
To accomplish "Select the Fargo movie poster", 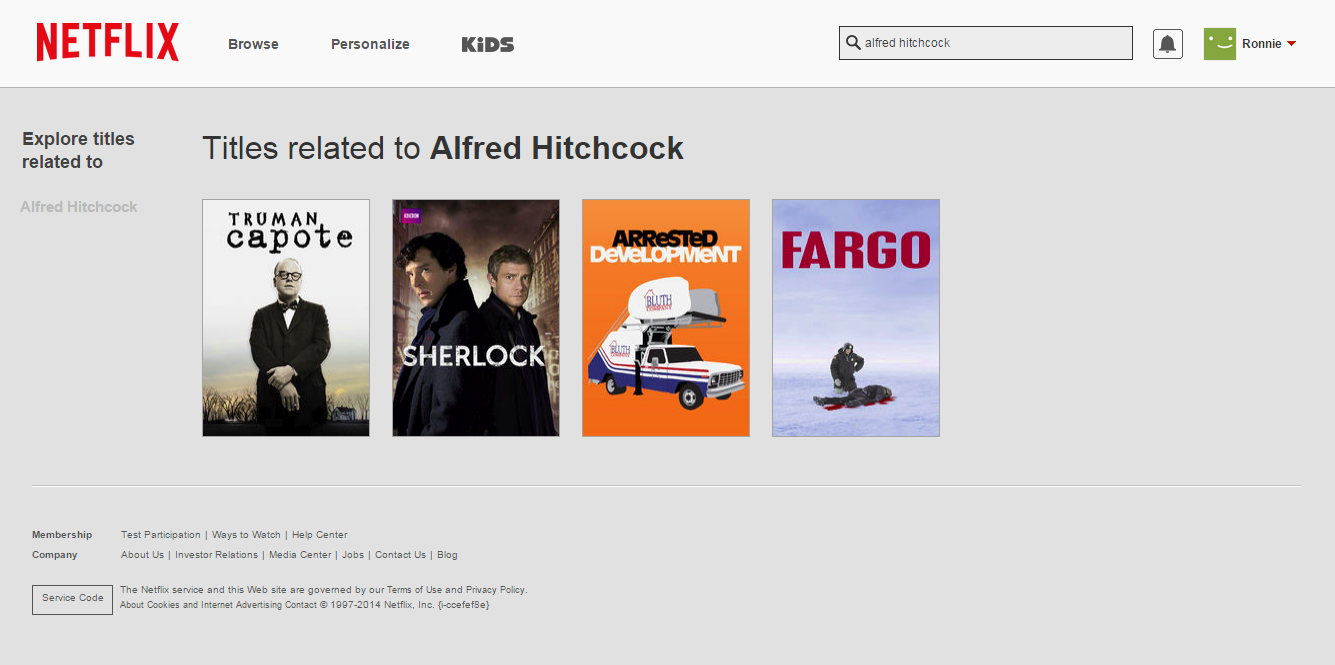I will pyautogui.click(x=856, y=318).
